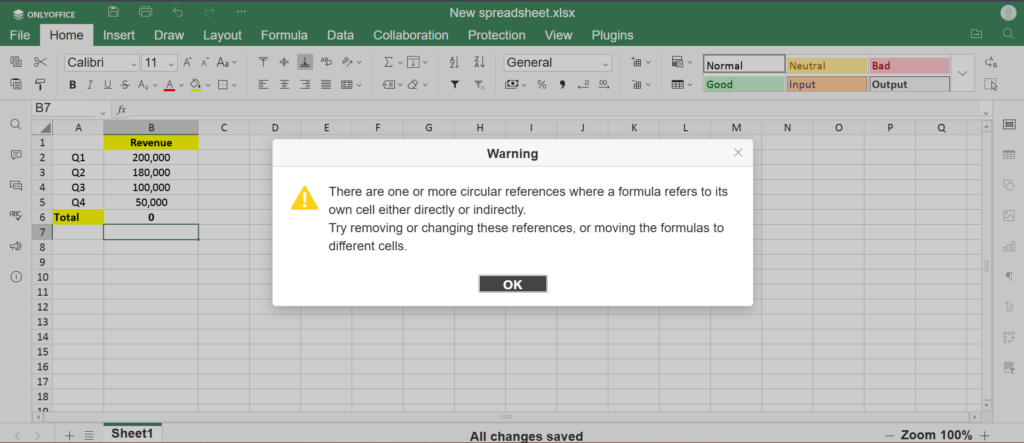Click the Save icon in the title bar
Image resolution: width=1024 pixels, height=443 pixels.
click(113, 12)
